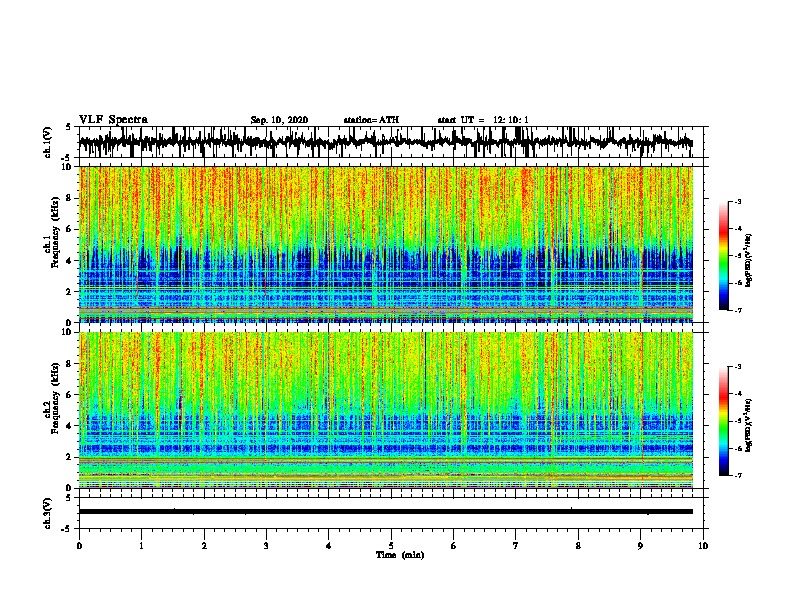Click the ch.1 spectrogram color scale bar

pyautogui.click(x=723, y=256)
